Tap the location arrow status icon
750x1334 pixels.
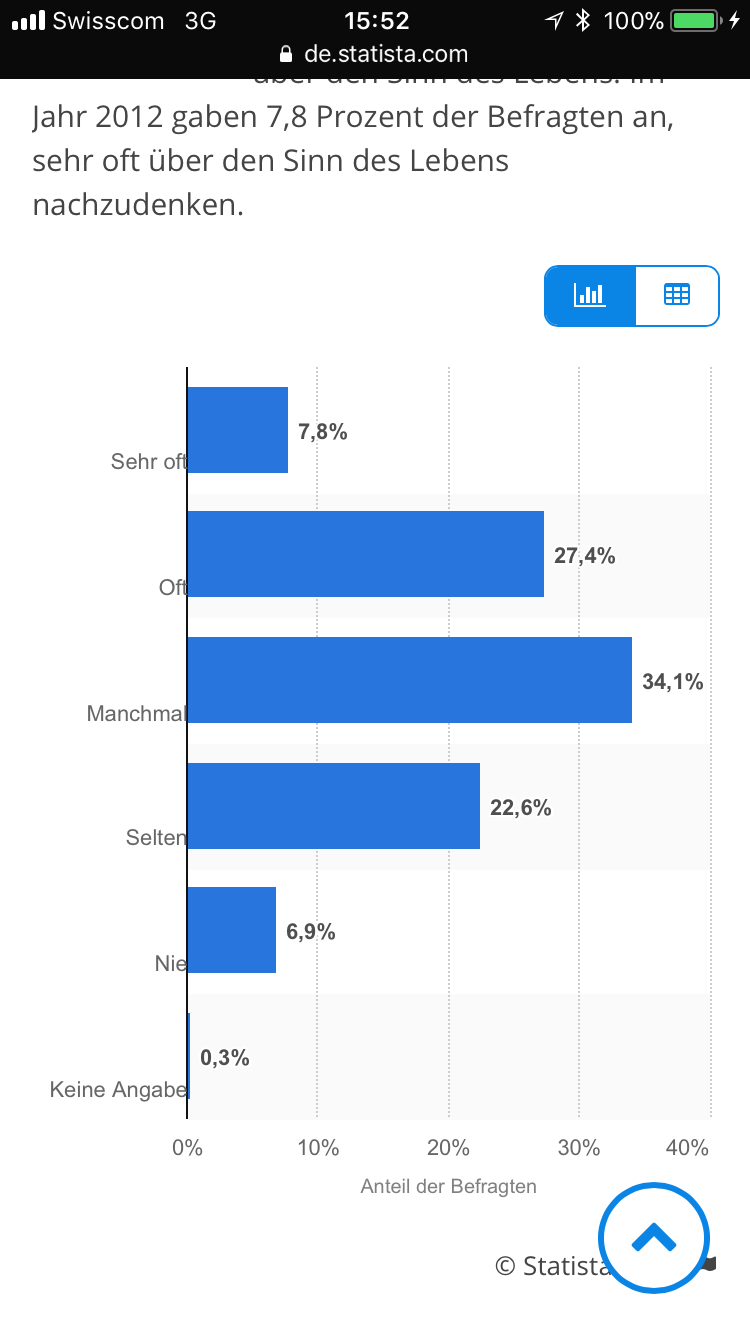point(554,20)
